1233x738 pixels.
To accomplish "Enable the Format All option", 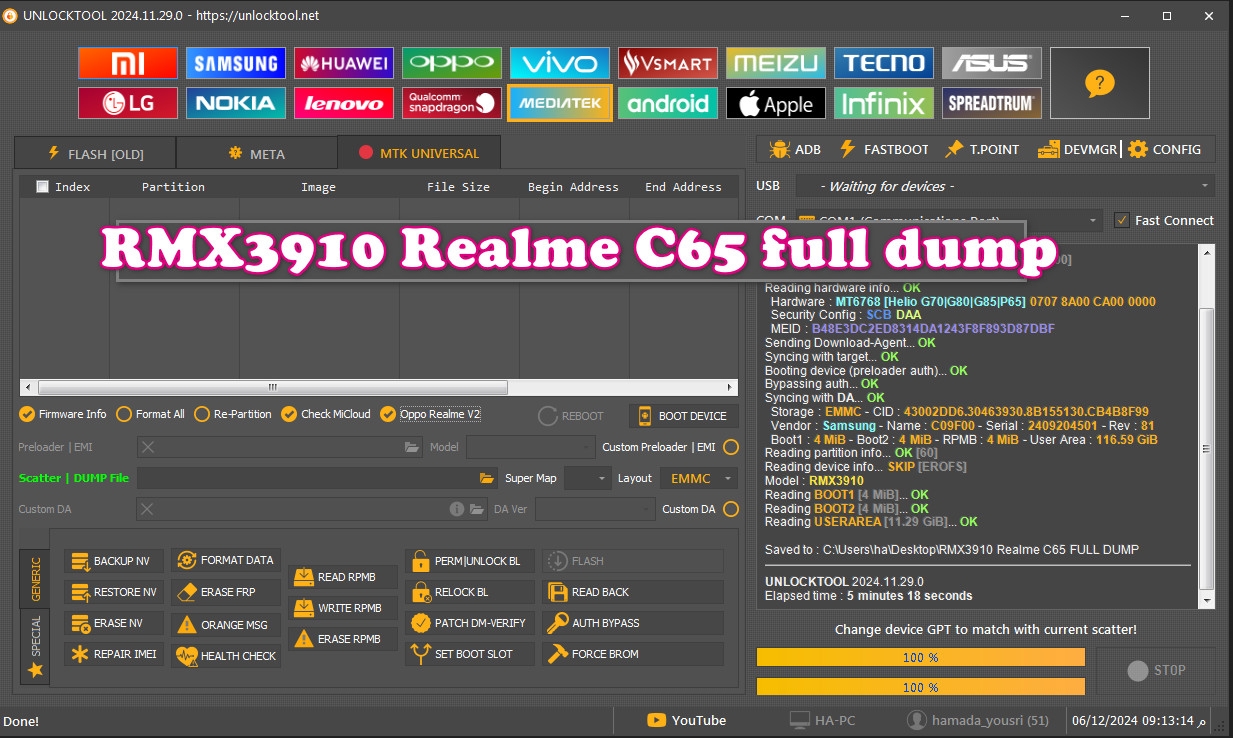I will click(124, 414).
